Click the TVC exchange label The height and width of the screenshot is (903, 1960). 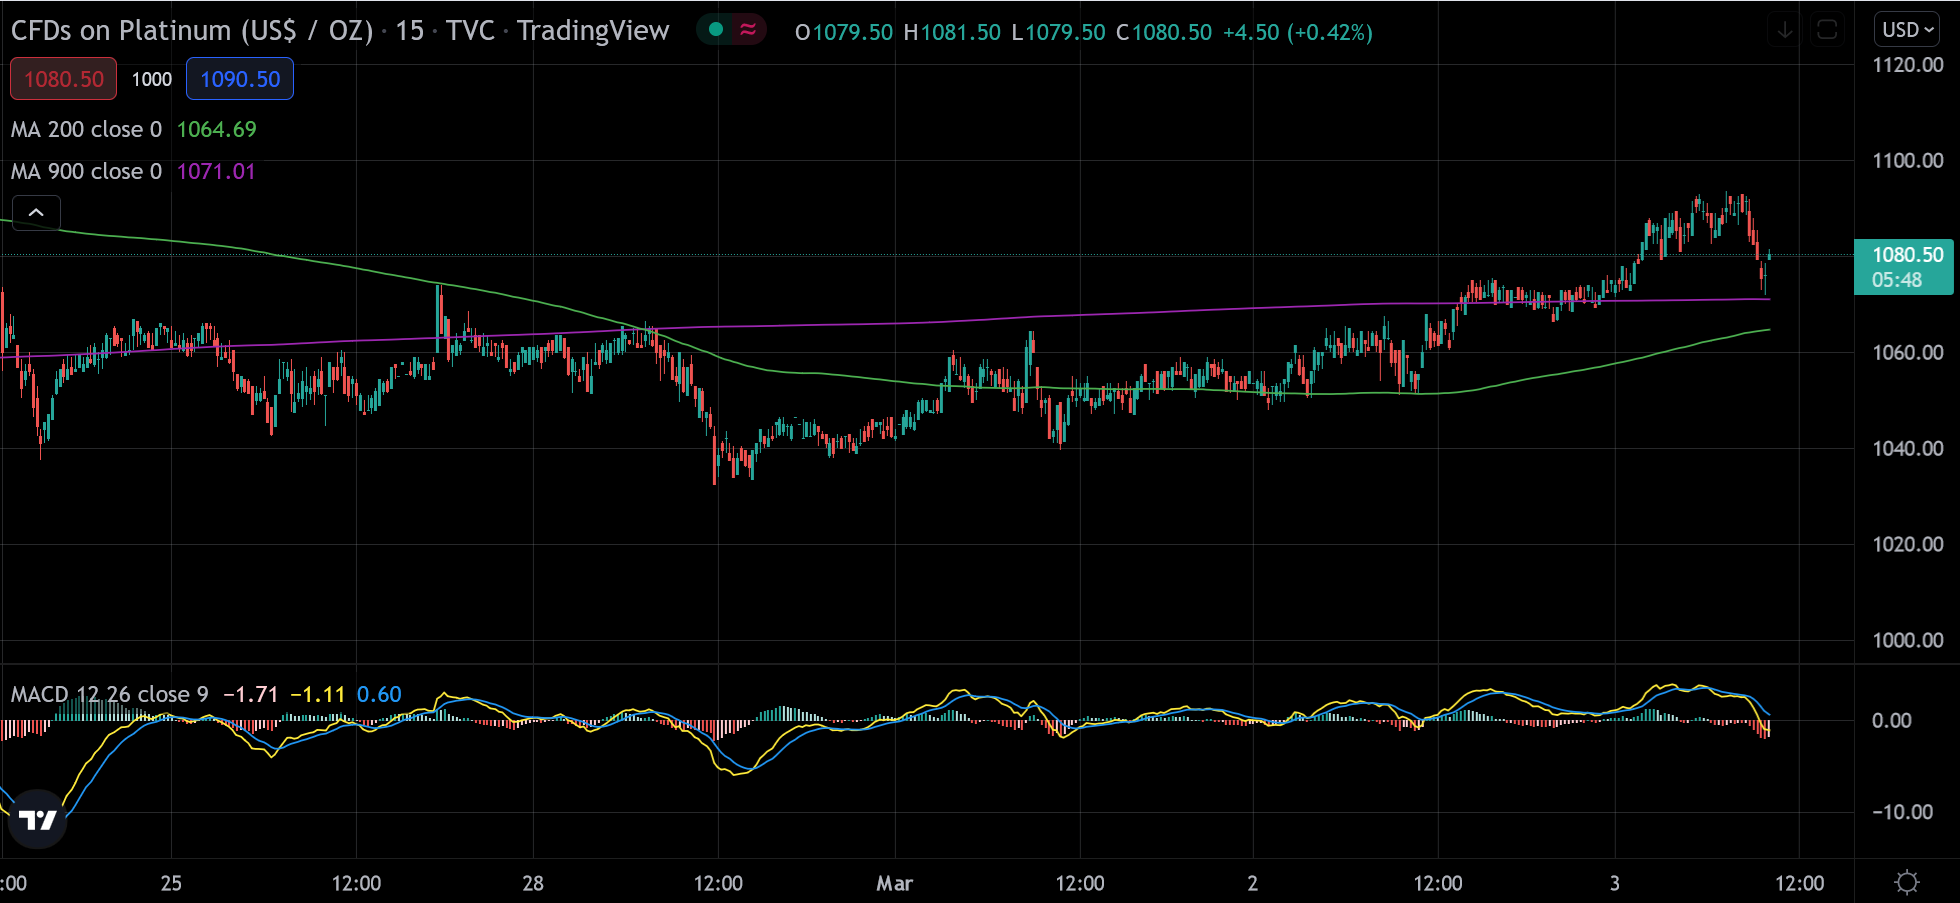point(470,31)
